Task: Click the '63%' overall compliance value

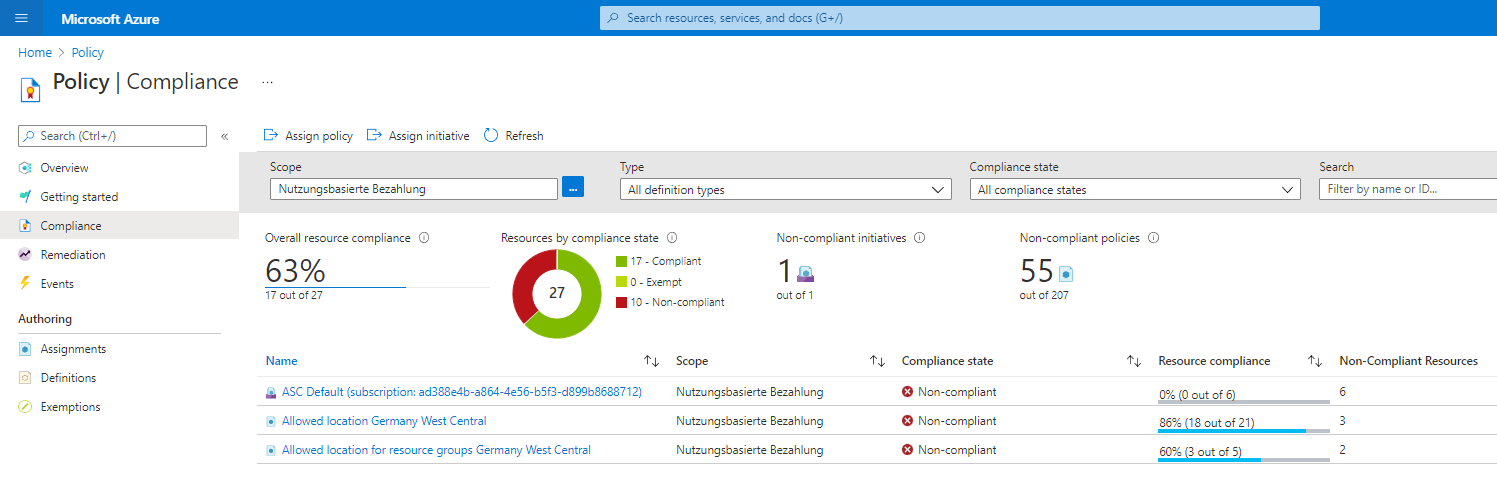Action: click(295, 271)
